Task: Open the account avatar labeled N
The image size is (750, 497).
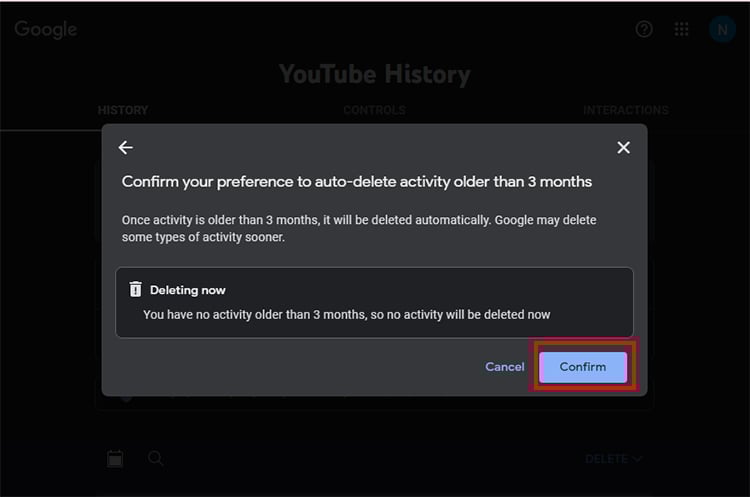Action: point(722,29)
